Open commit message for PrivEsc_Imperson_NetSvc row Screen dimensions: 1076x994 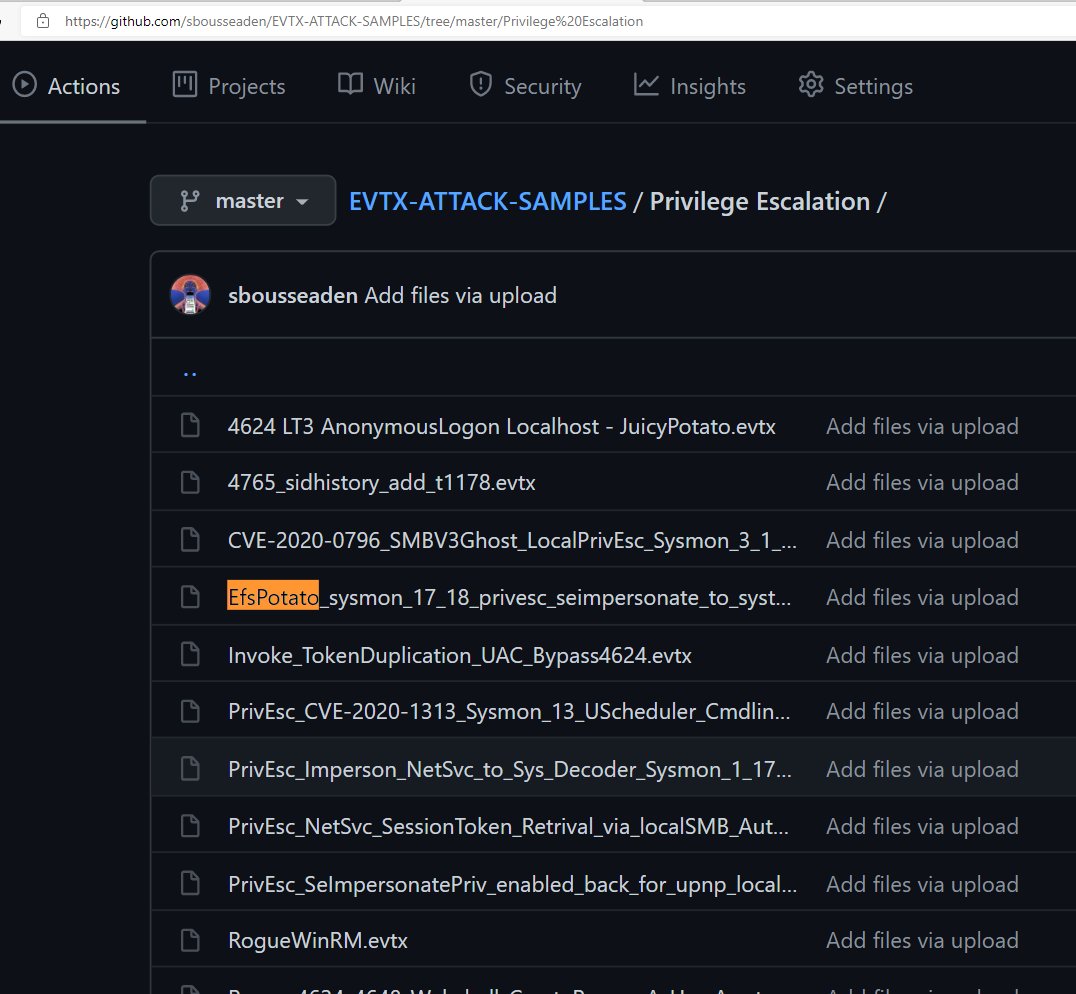pyautogui.click(x=922, y=769)
